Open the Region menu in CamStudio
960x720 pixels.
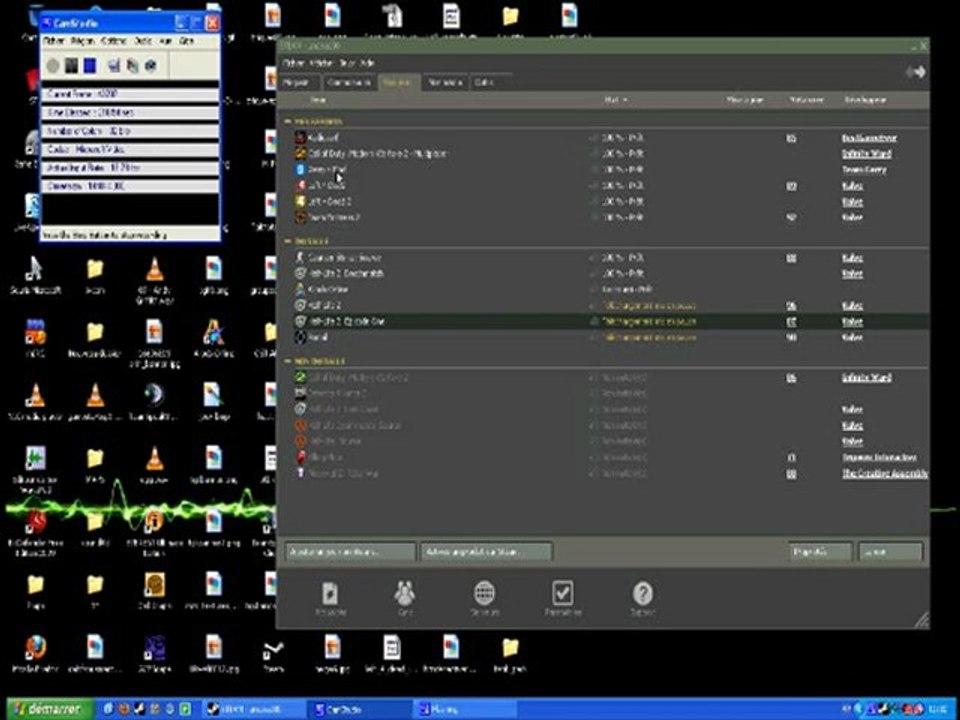(83, 41)
